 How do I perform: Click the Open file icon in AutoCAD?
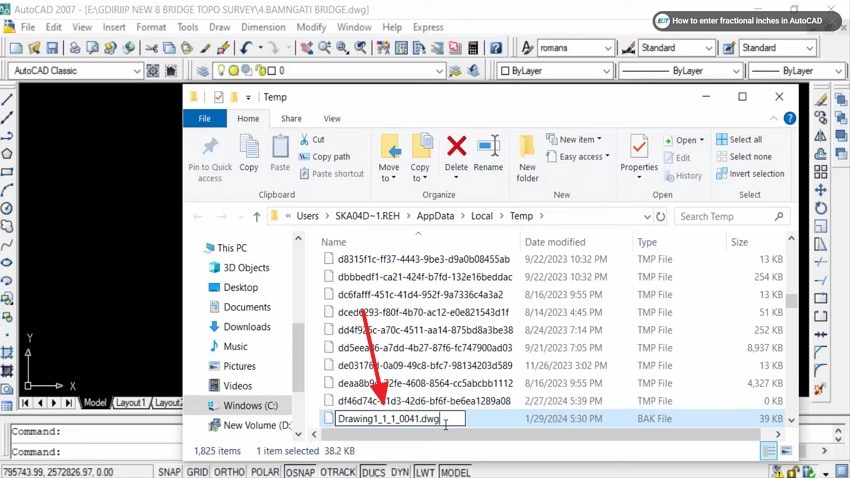34,48
